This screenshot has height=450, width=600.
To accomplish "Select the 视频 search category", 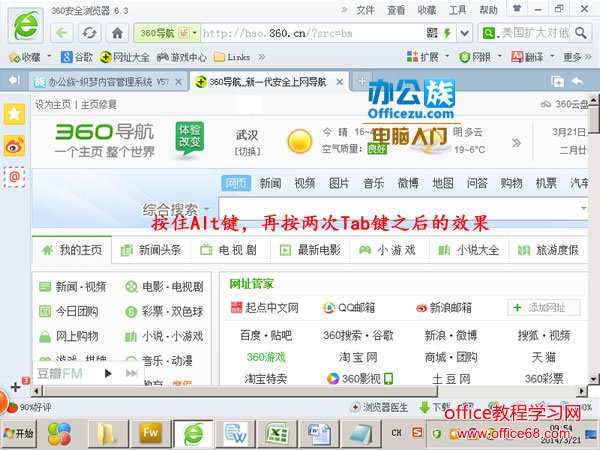I will [x=305, y=183].
